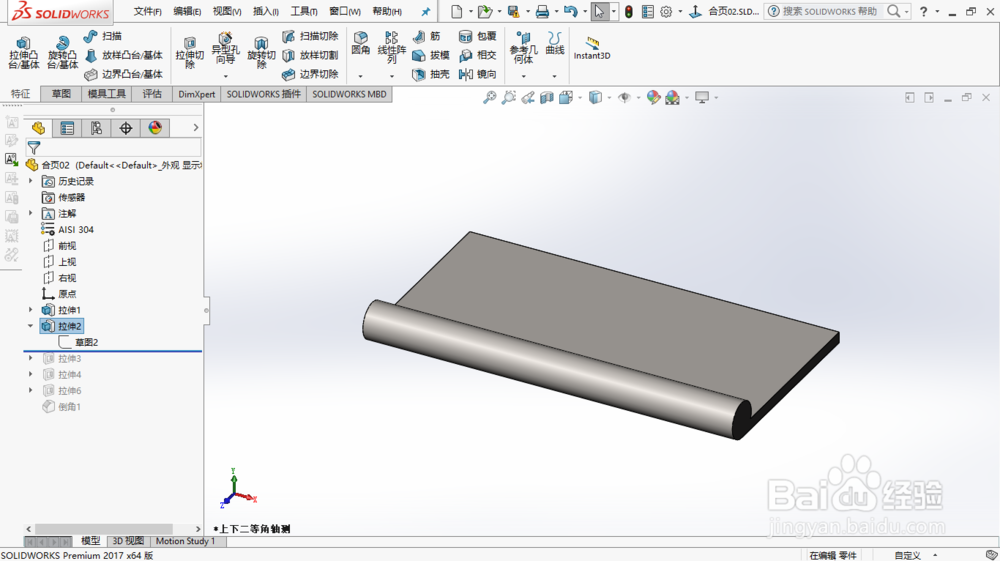The height and width of the screenshot is (561, 1000).
Task: Click the Save icon in the top toolbar
Action: [513, 11]
